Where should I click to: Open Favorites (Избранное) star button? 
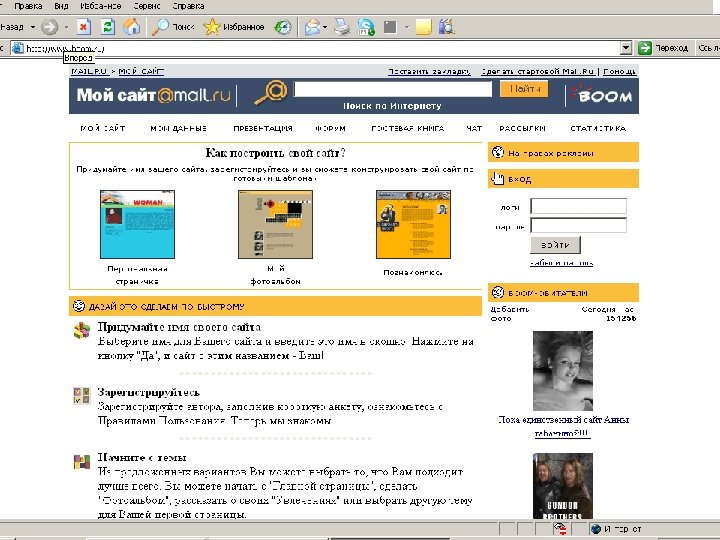pyautogui.click(x=234, y=27)
